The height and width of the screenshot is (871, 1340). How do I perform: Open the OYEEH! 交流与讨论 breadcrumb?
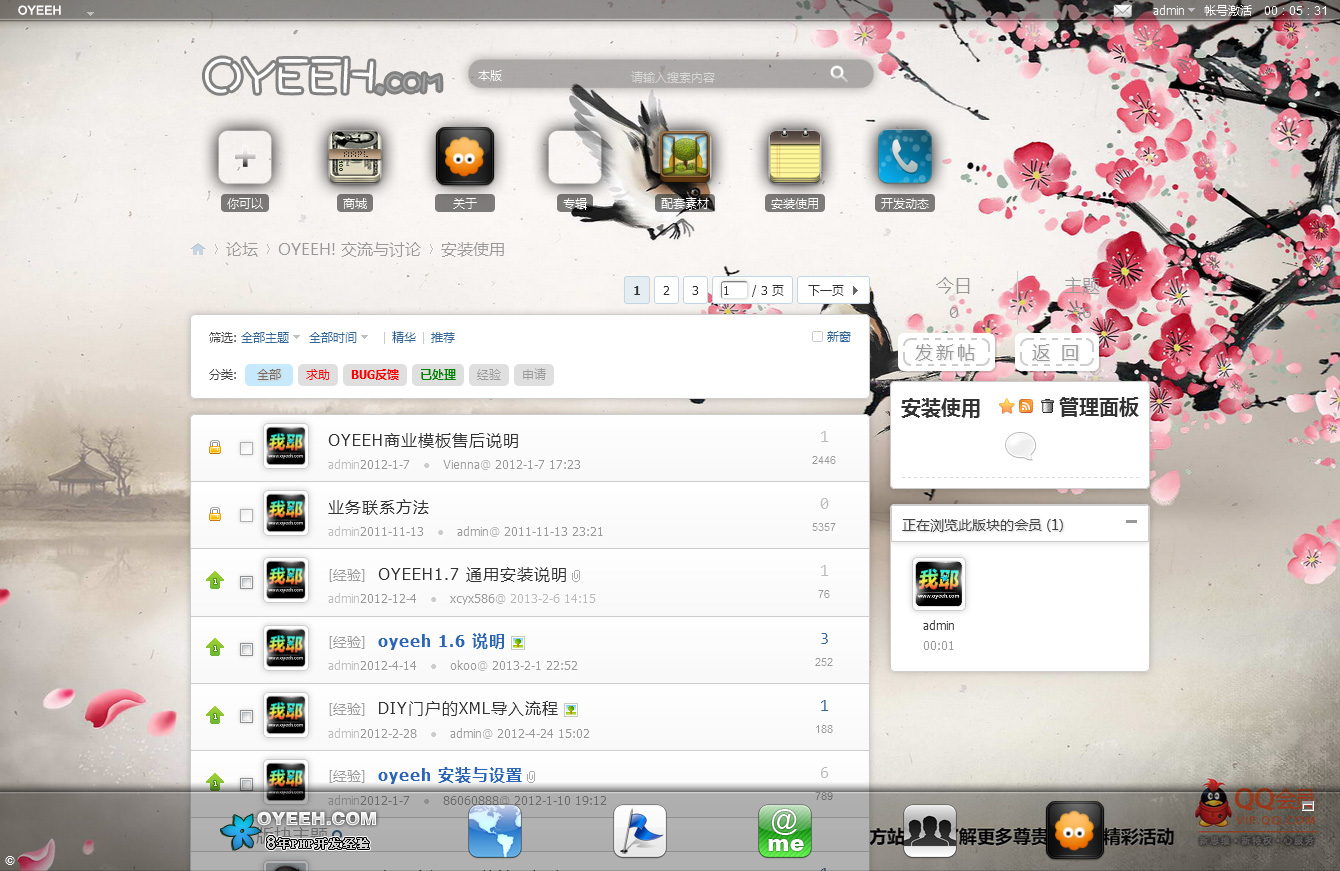point(349,249)
